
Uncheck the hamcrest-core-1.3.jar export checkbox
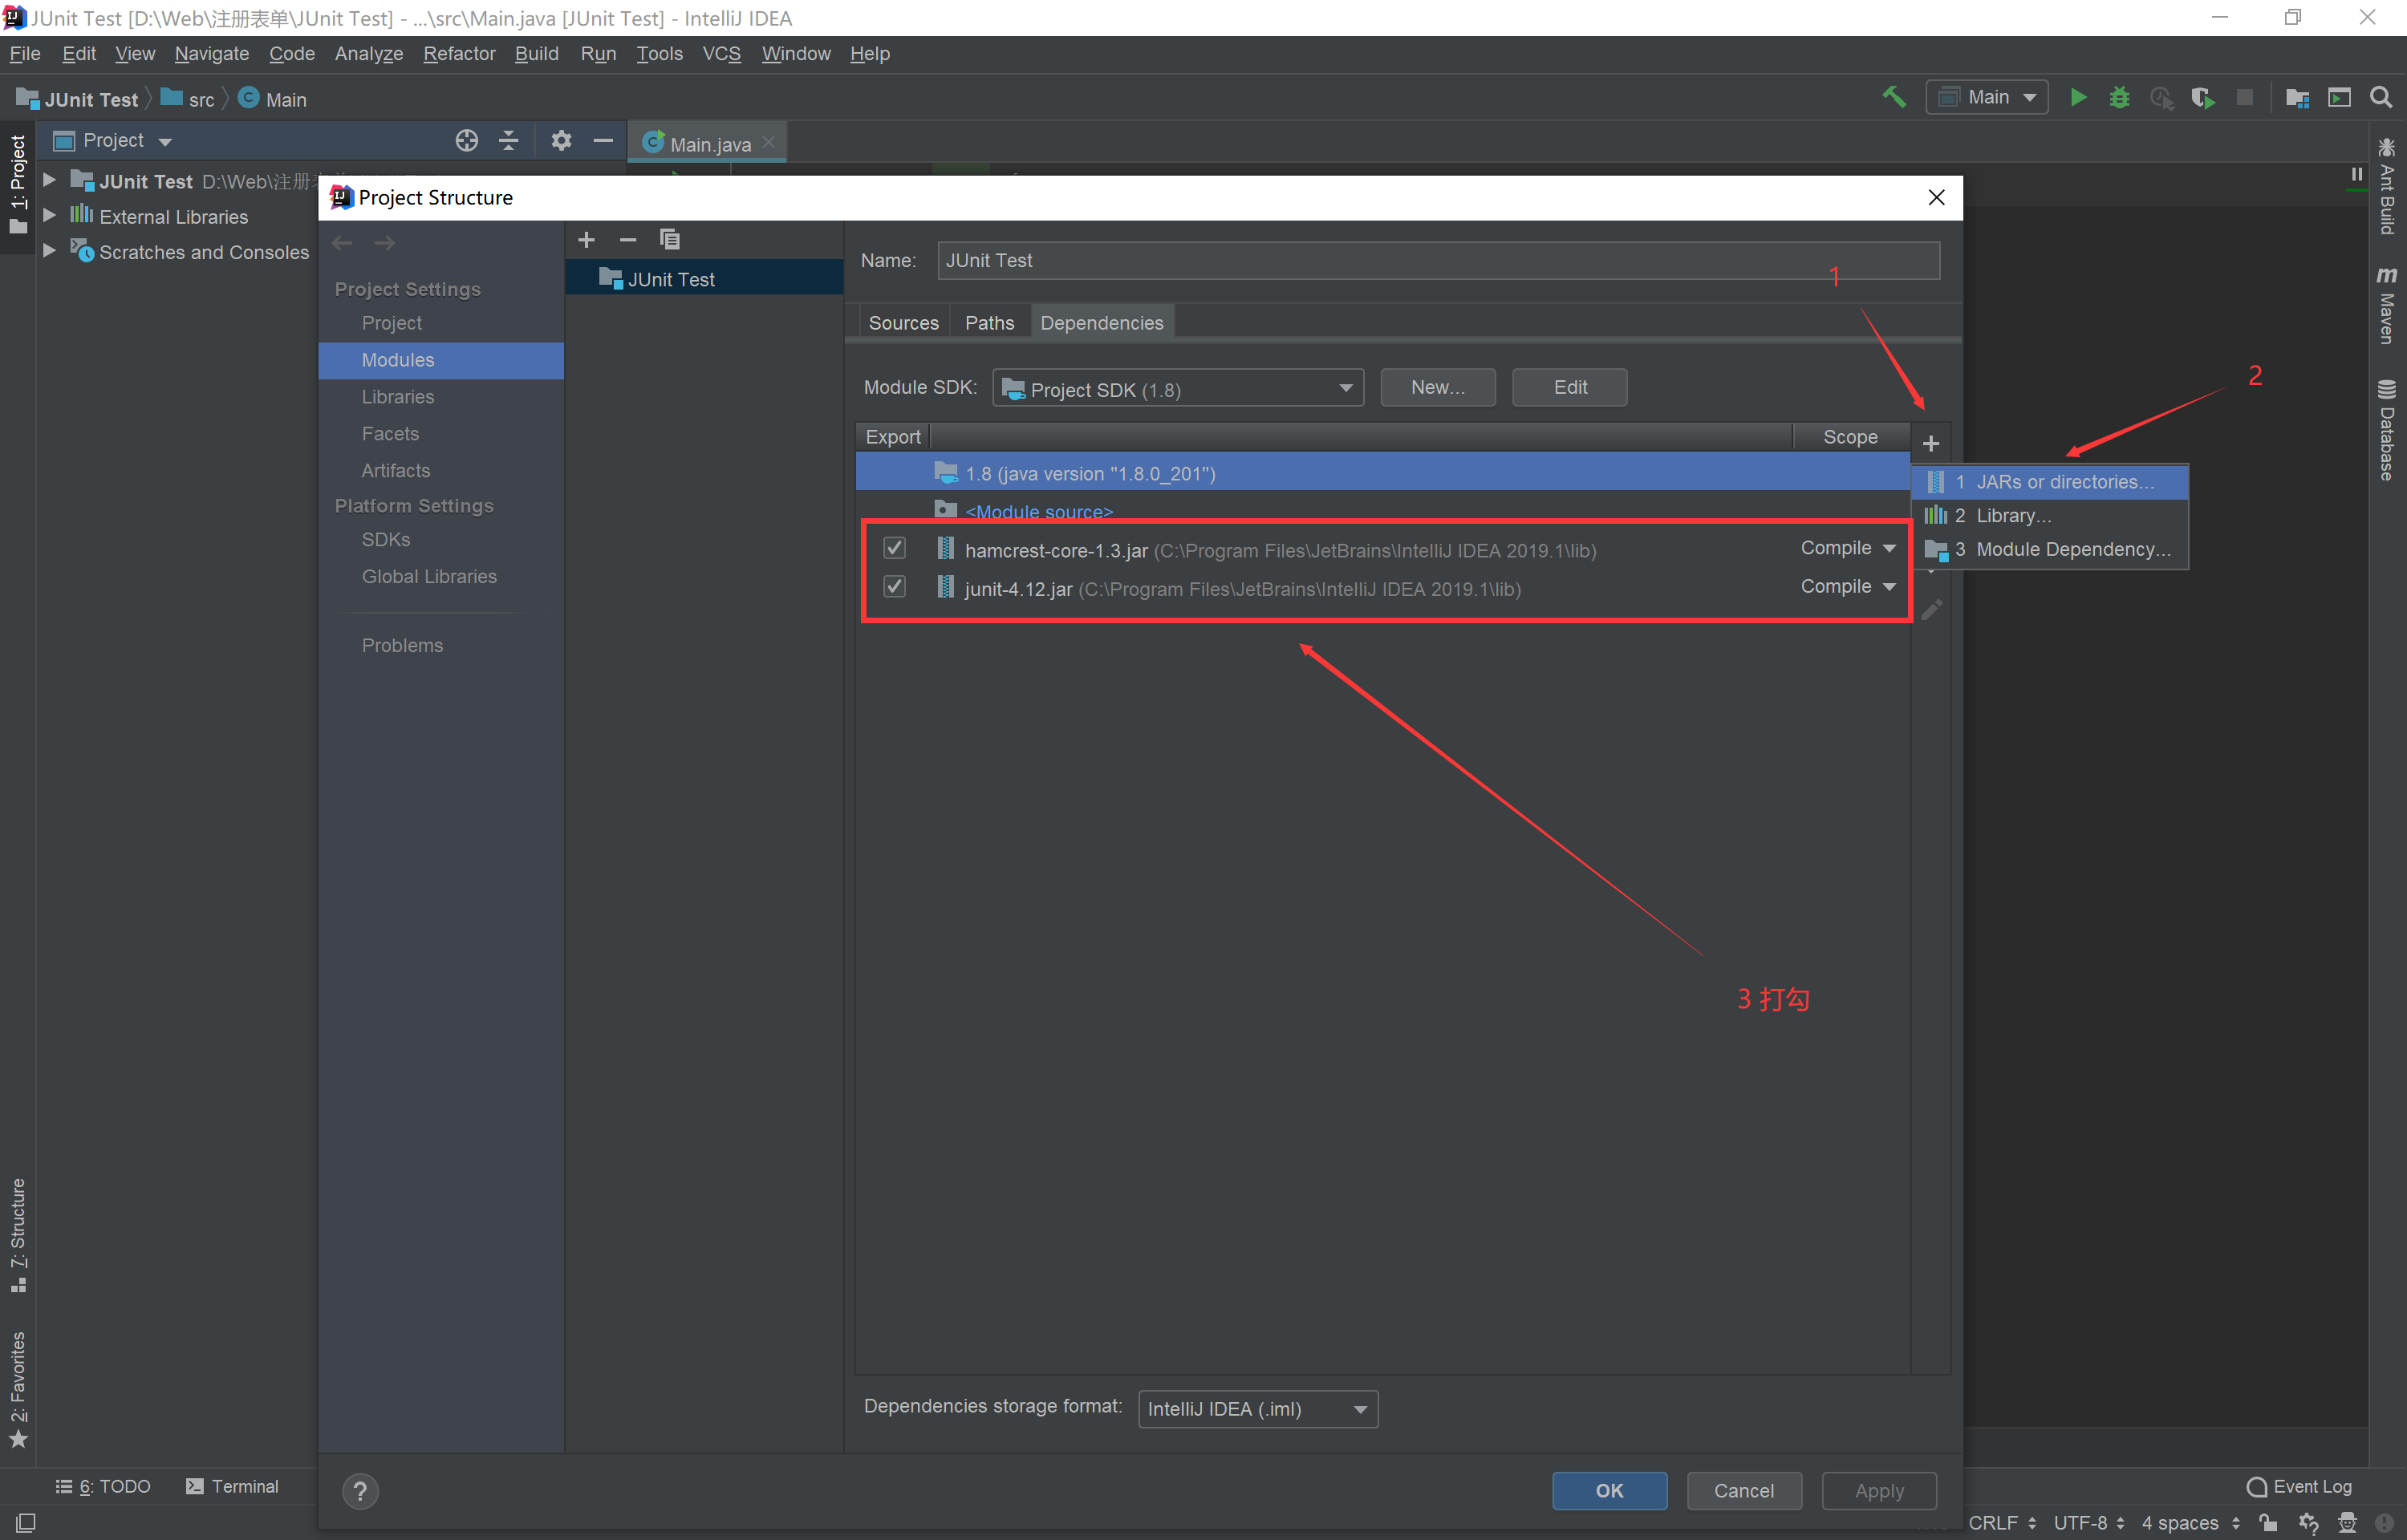pyautogui.click(x=894, y=548)
